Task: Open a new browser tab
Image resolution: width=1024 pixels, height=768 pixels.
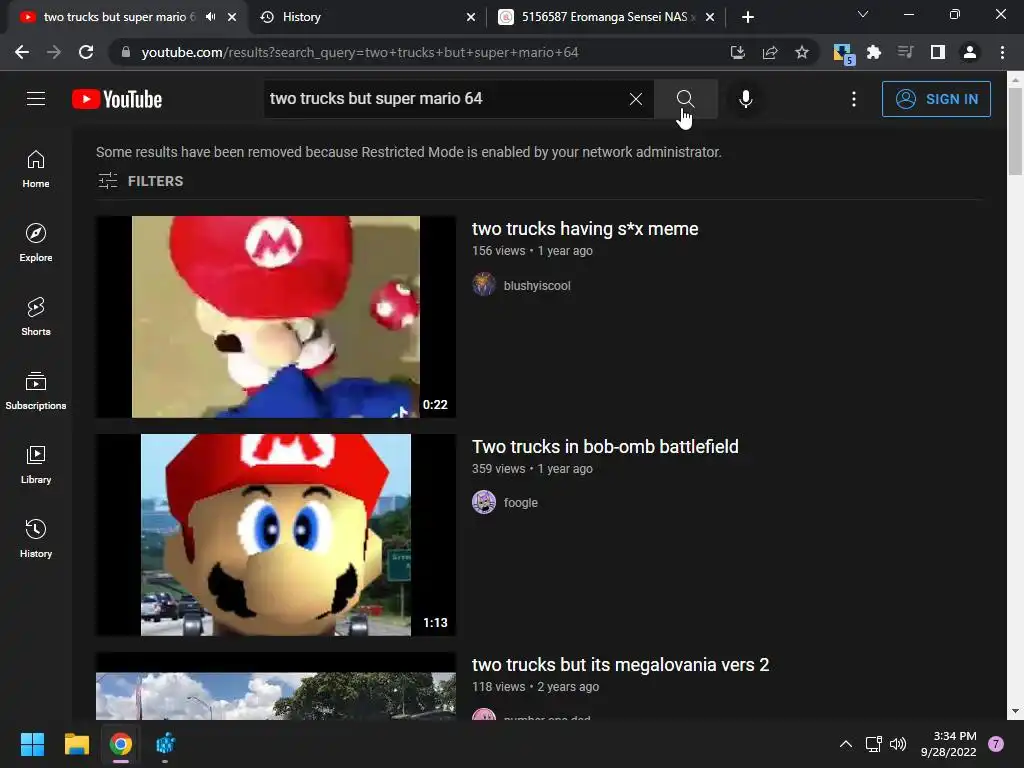Action: pos(748,17)
